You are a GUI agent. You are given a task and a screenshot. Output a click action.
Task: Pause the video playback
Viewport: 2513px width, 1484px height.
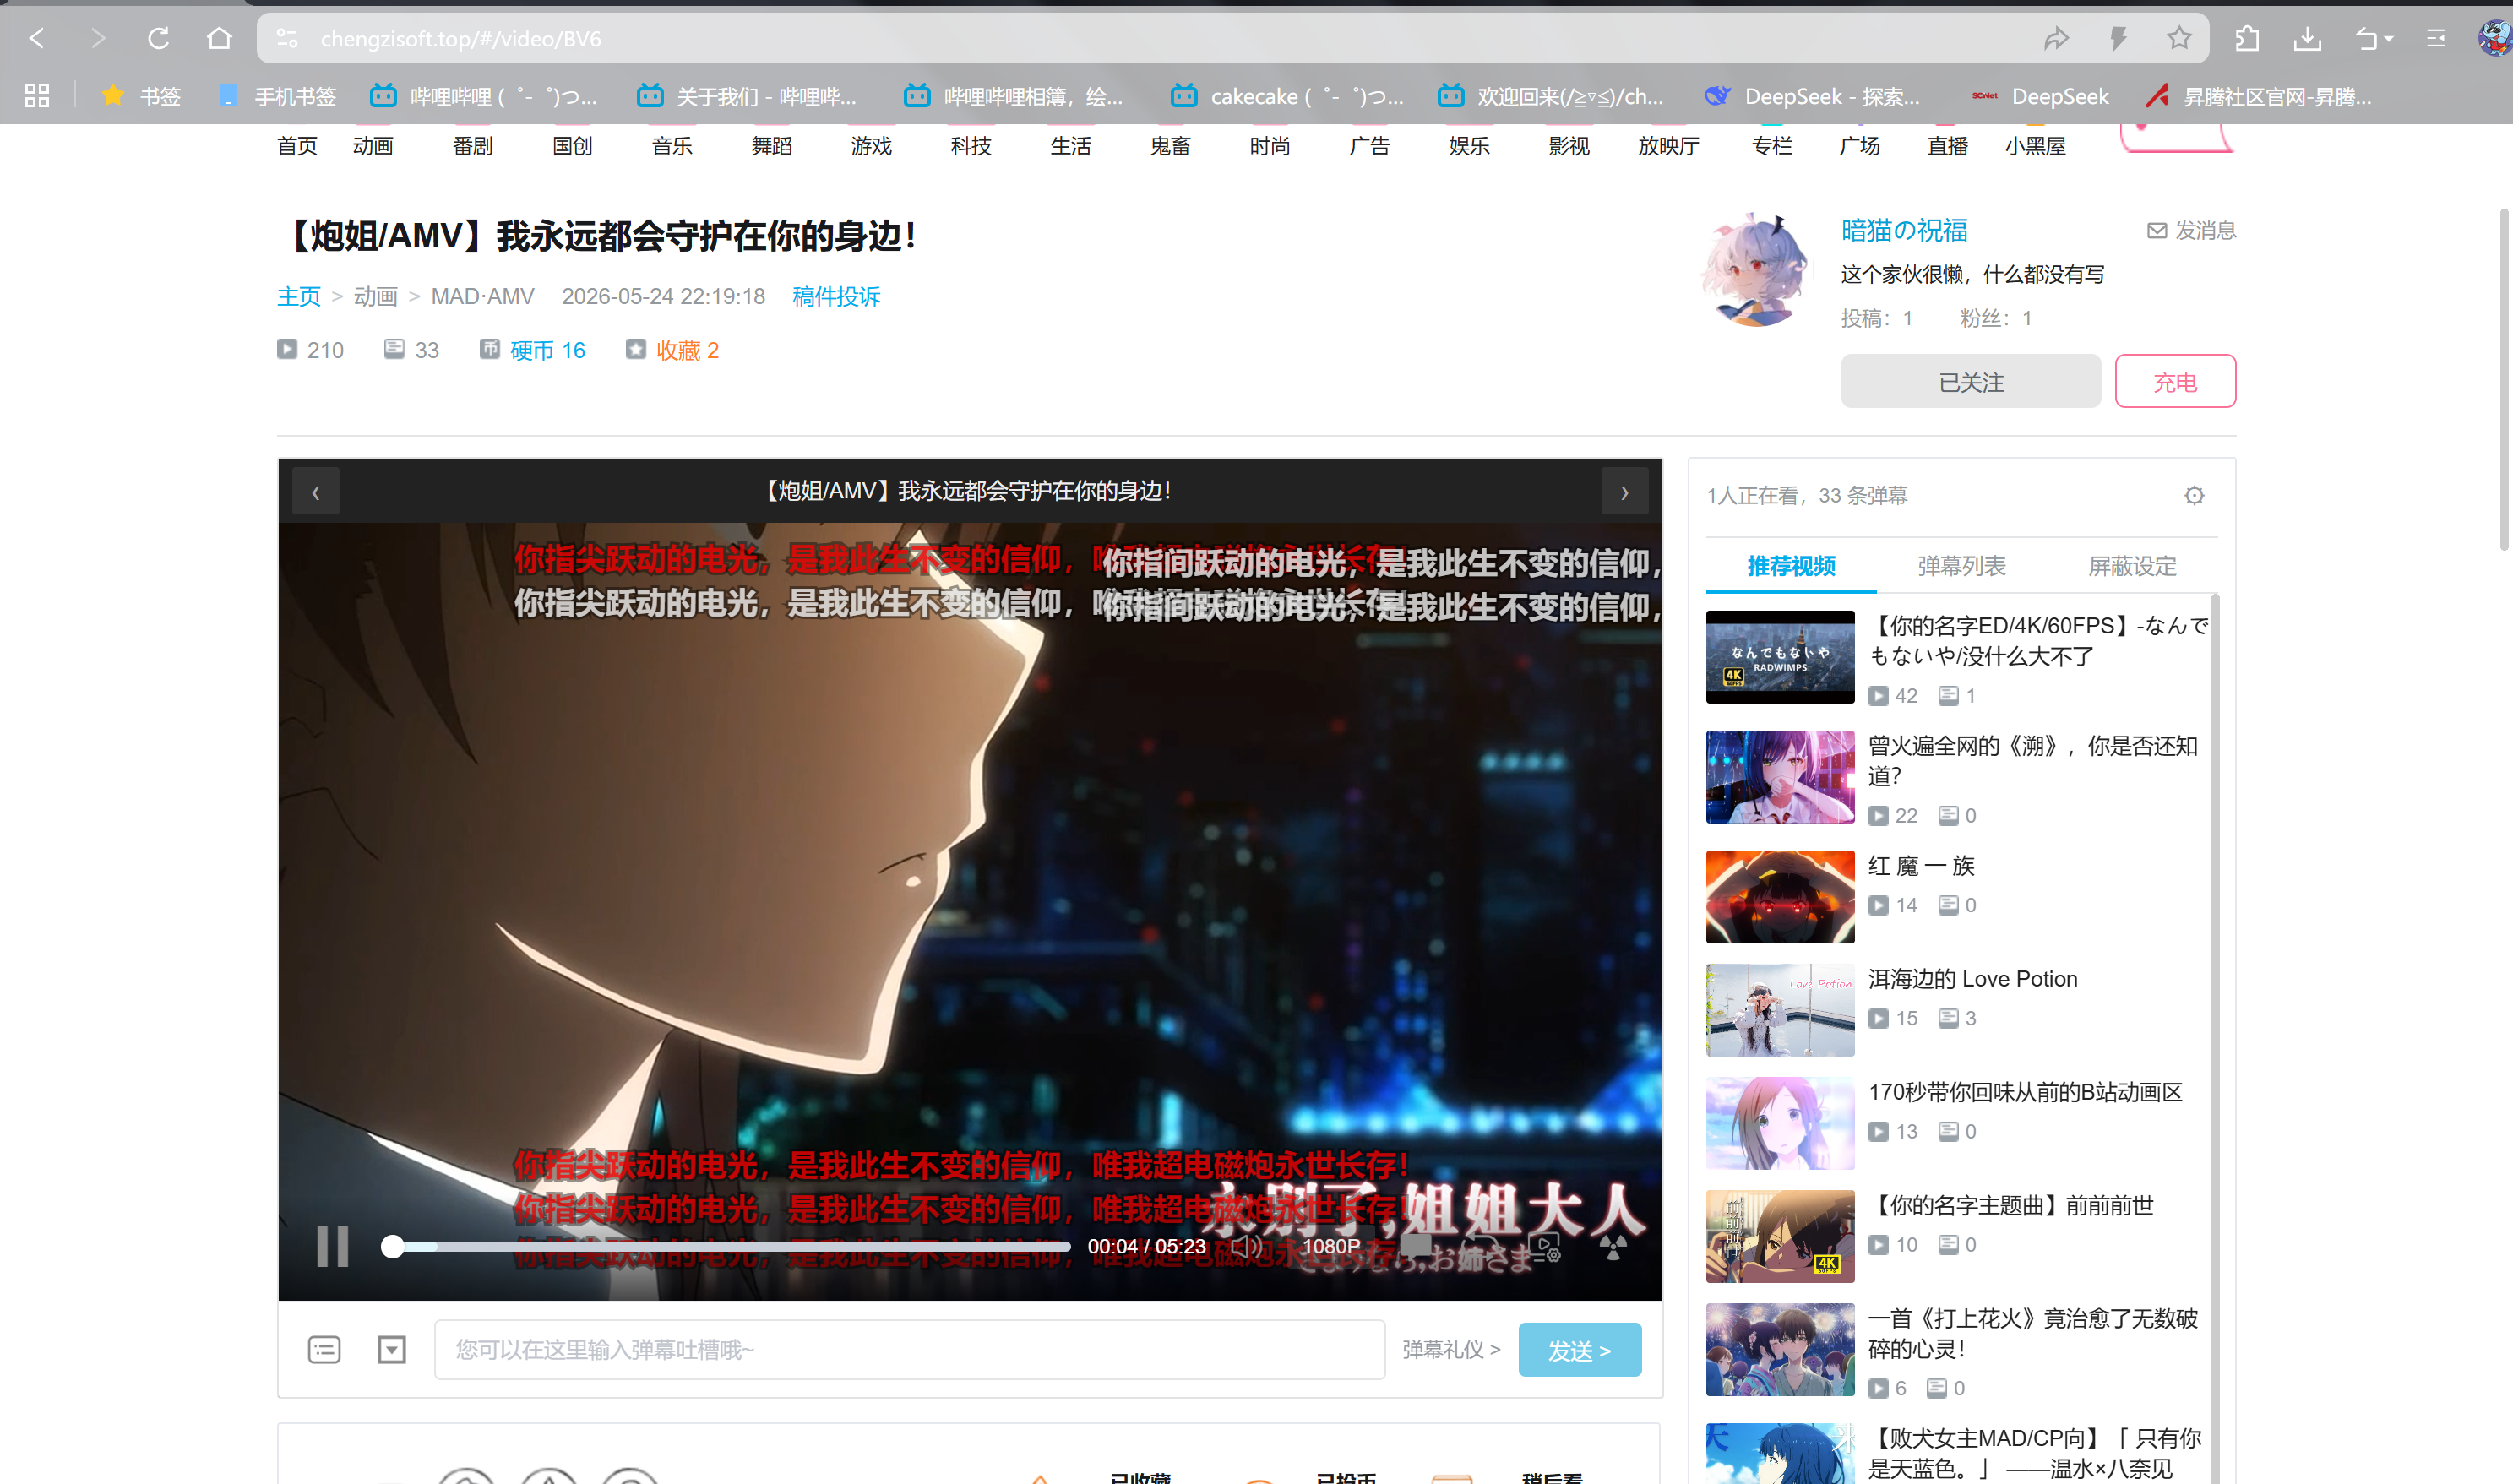coord(332,1246)
